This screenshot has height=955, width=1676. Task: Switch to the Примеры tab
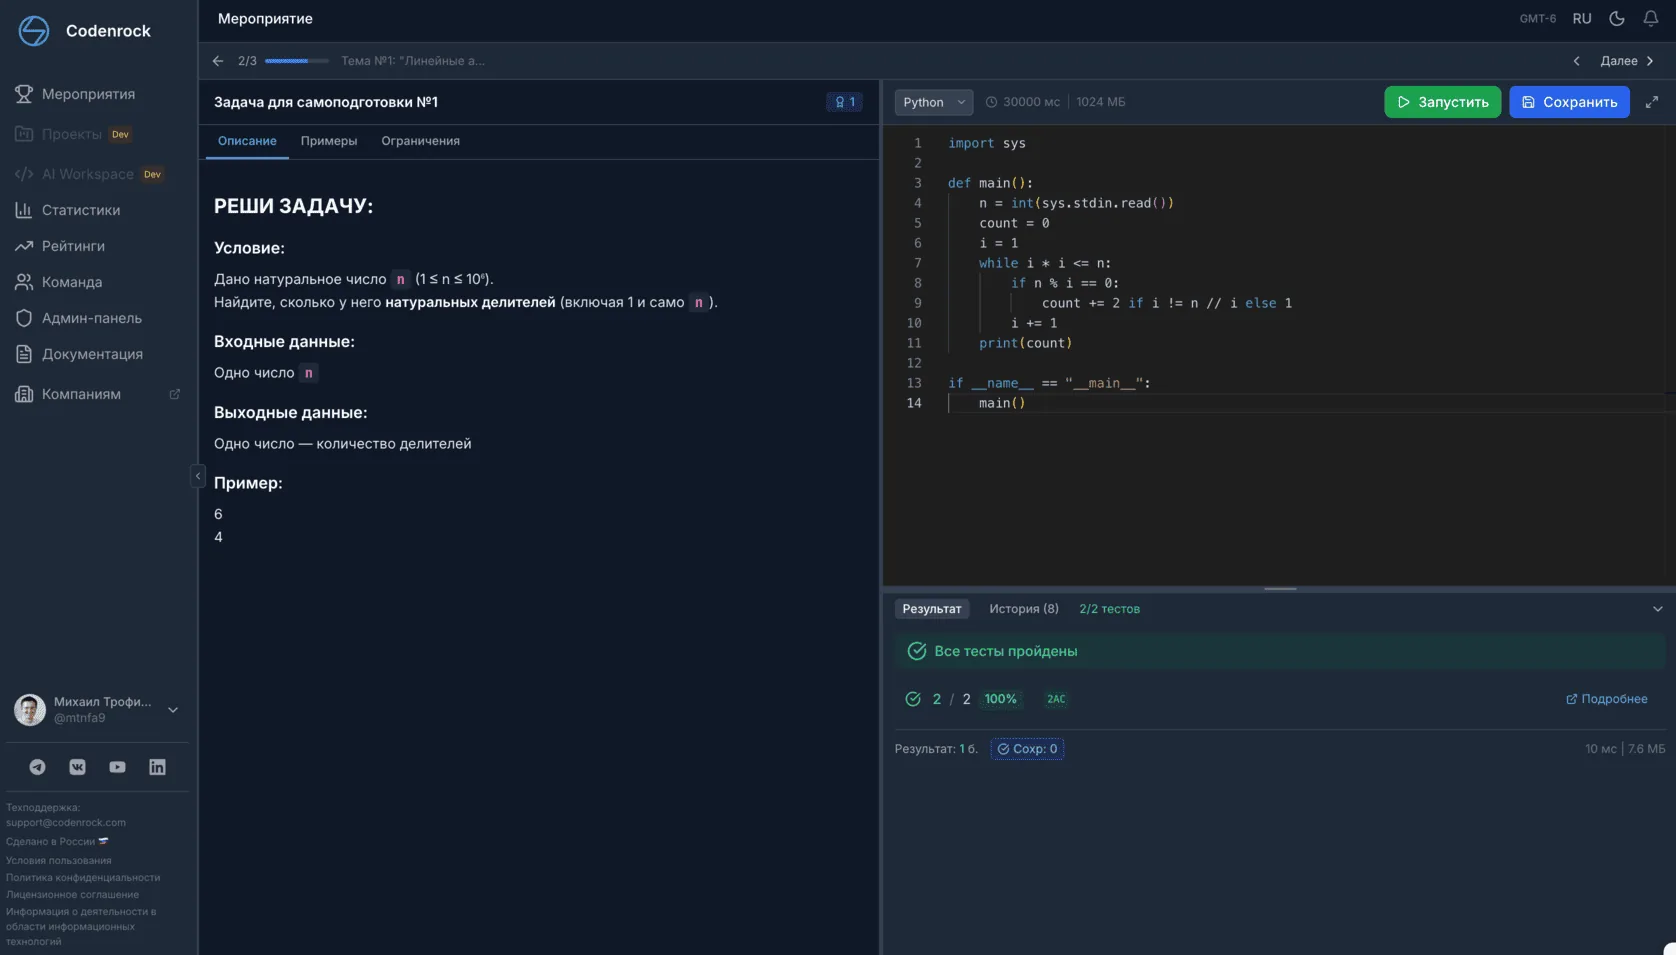328,141
